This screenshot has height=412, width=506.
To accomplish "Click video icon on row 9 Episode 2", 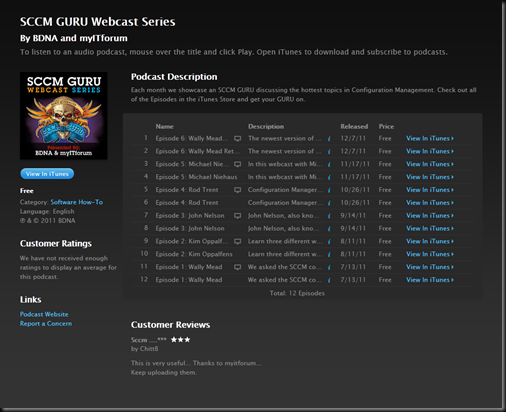I will (x=237, y=241).
